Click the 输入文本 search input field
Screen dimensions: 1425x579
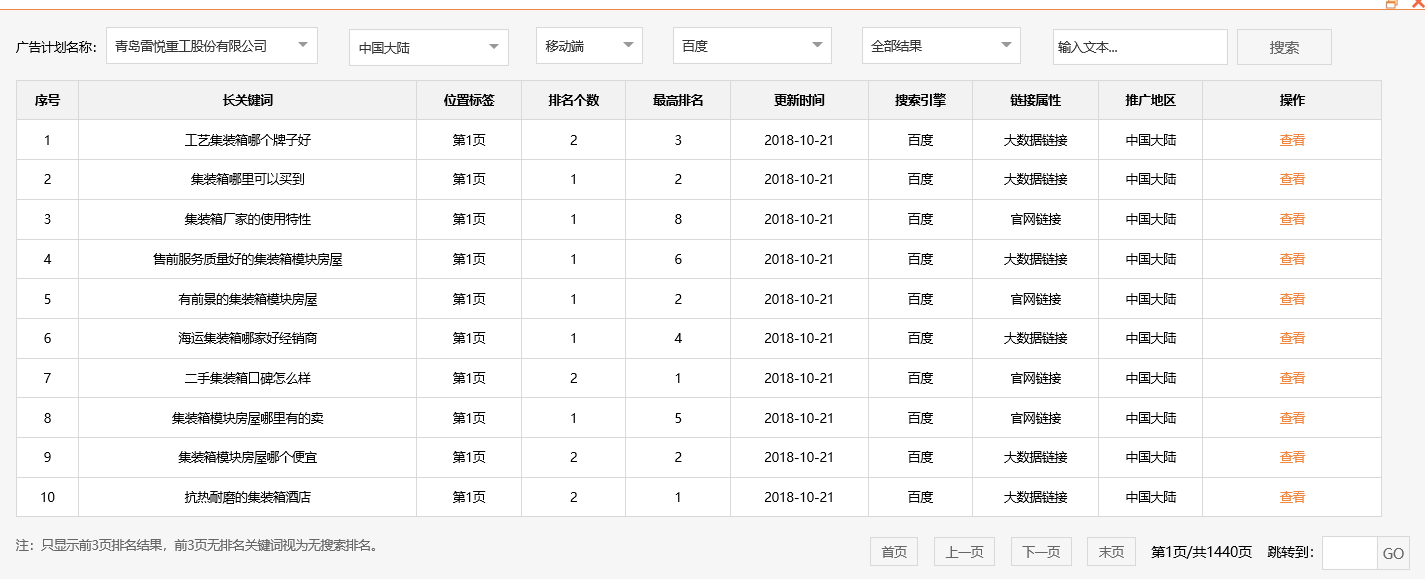tap(1140, 46)
